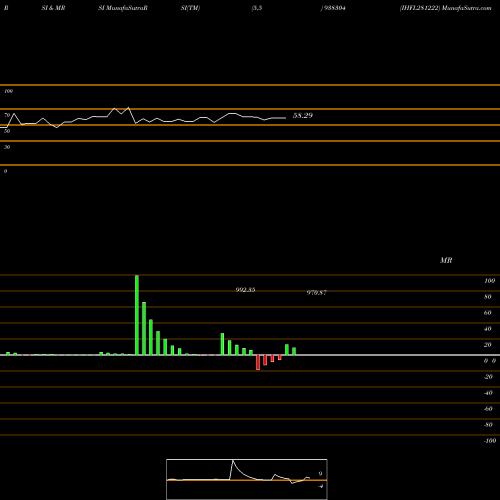The height and width of the screenshot is (500, 500).
Task: Click the RSI axis label 0
Action: coord(5,171)
